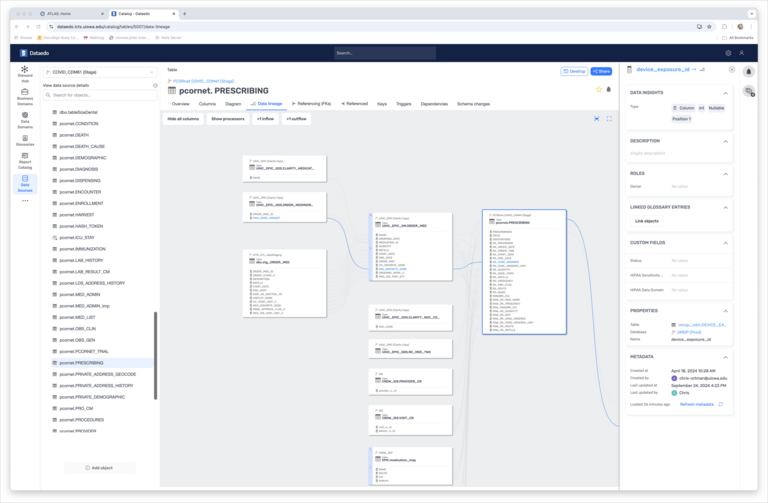Toggle the favorite star for PRESCRIBING table

pos(599,90)
